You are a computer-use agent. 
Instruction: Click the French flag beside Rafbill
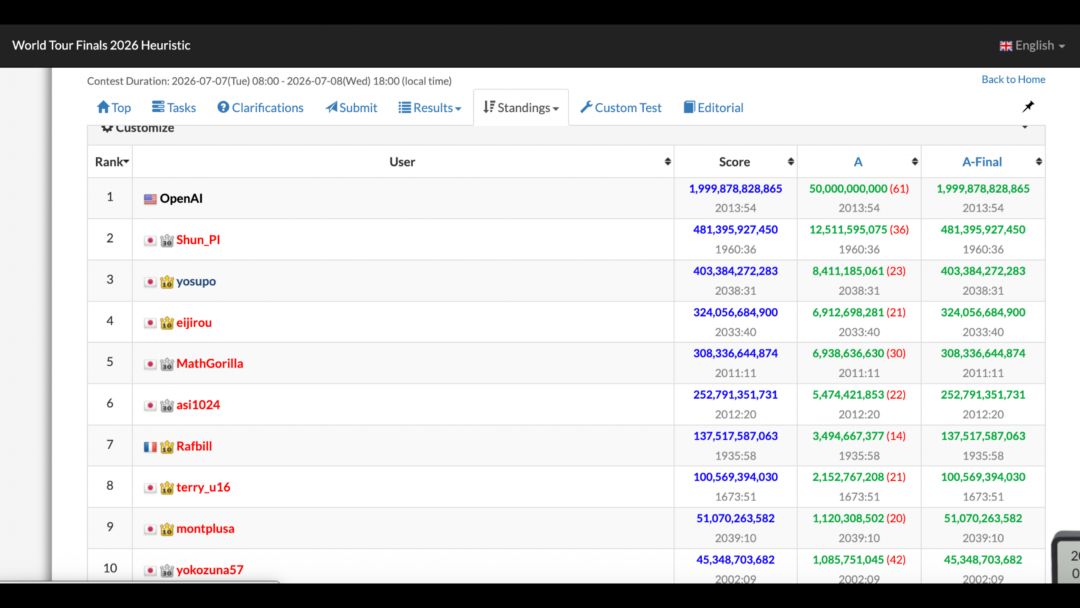150,447
